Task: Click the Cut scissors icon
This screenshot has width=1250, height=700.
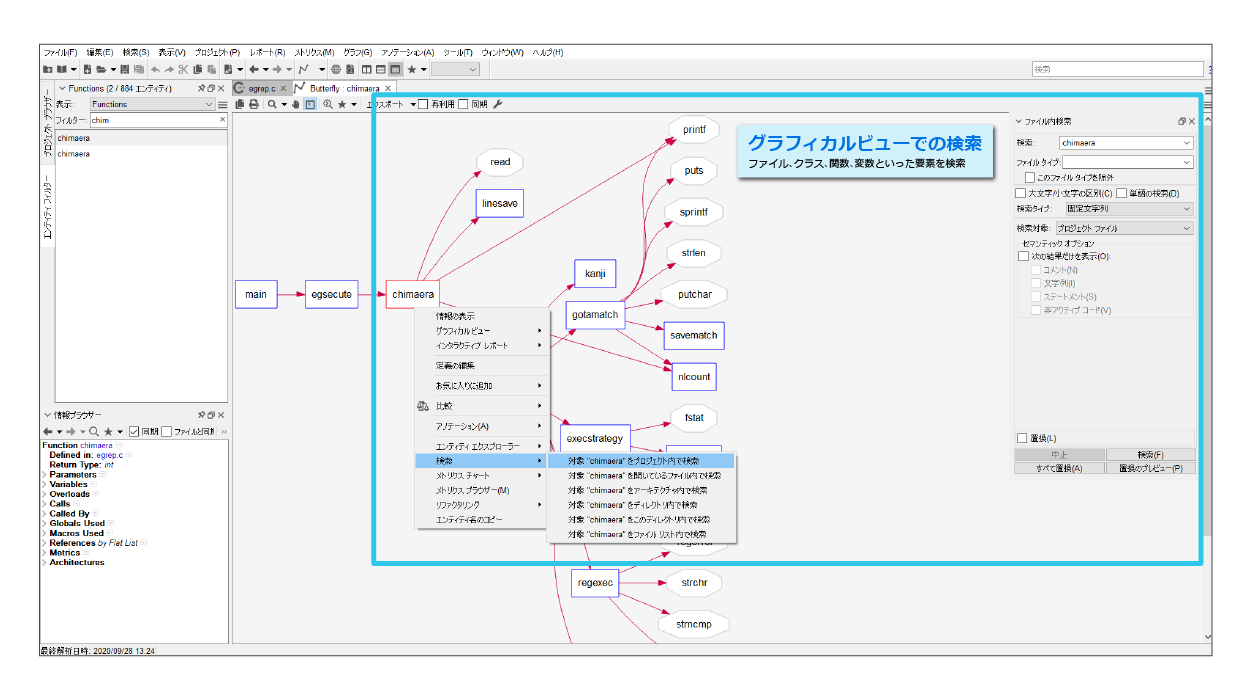Action: pos(183,69)
